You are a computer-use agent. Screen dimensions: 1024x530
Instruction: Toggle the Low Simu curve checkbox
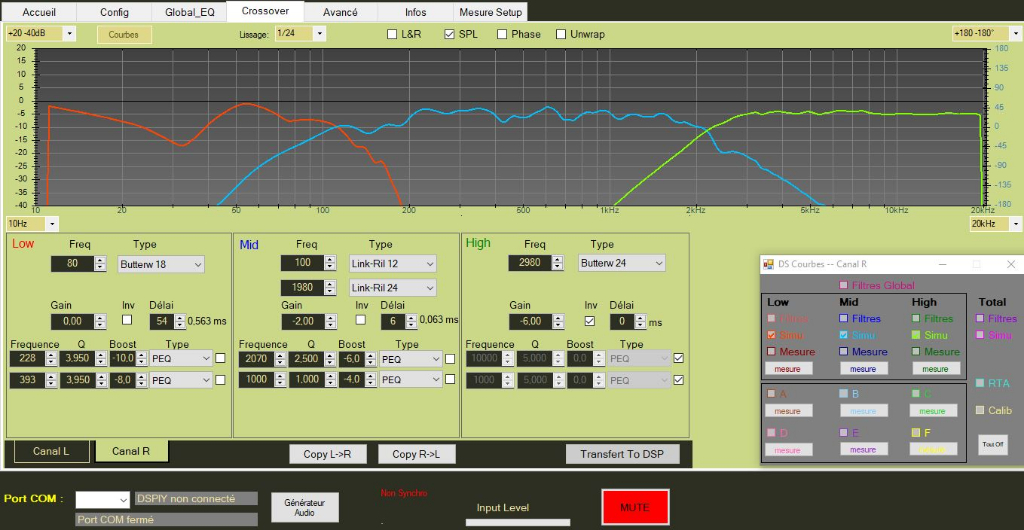[771, 335]
